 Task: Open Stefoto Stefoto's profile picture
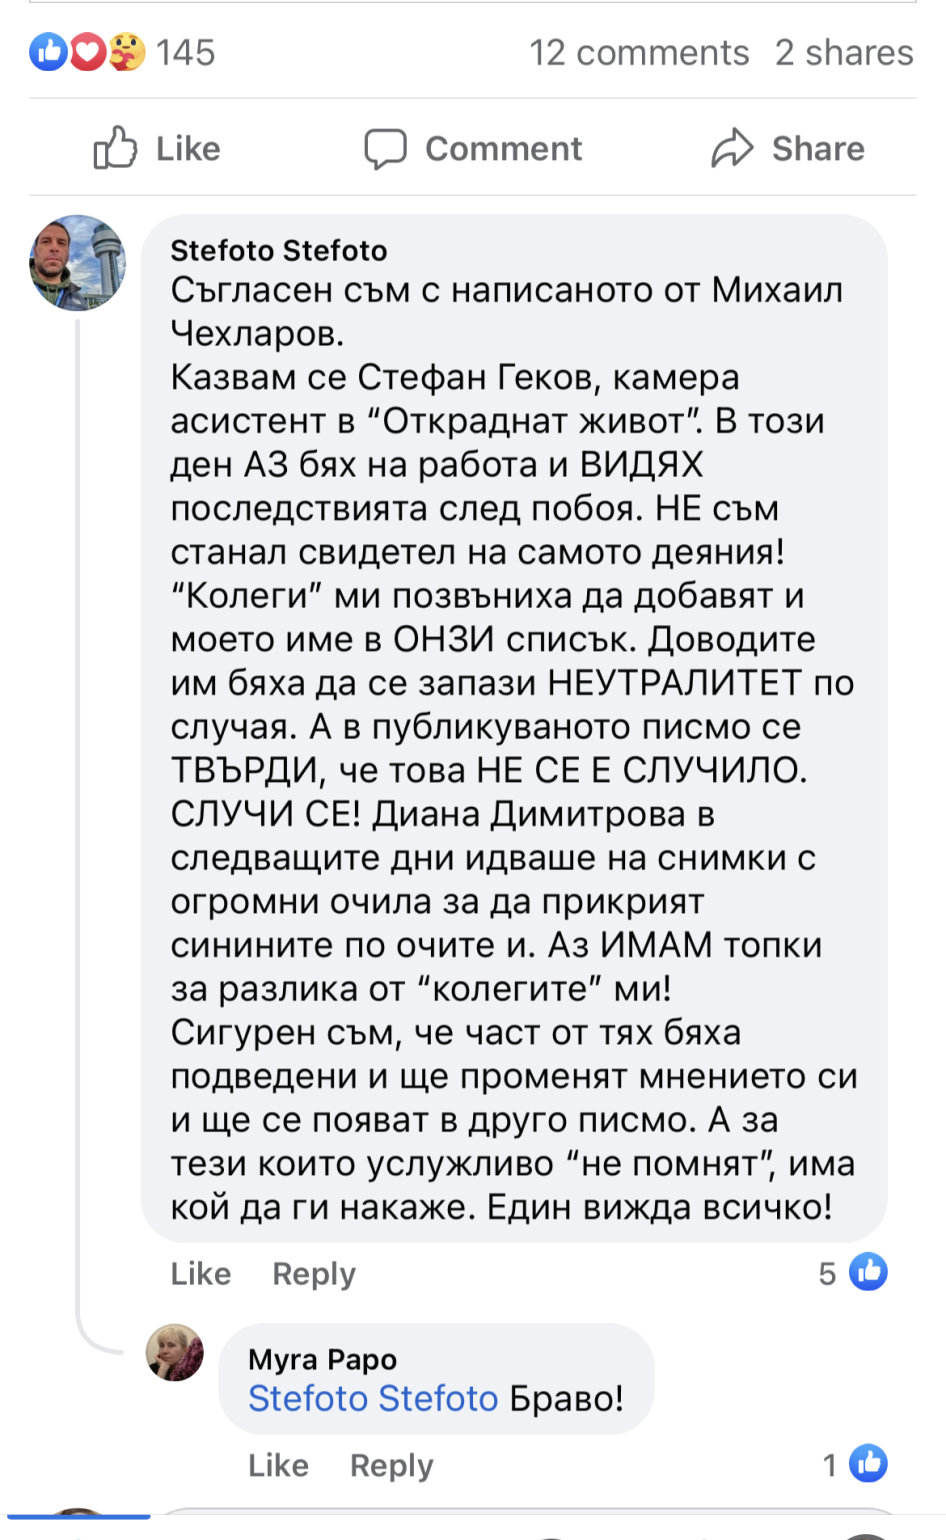78,263
